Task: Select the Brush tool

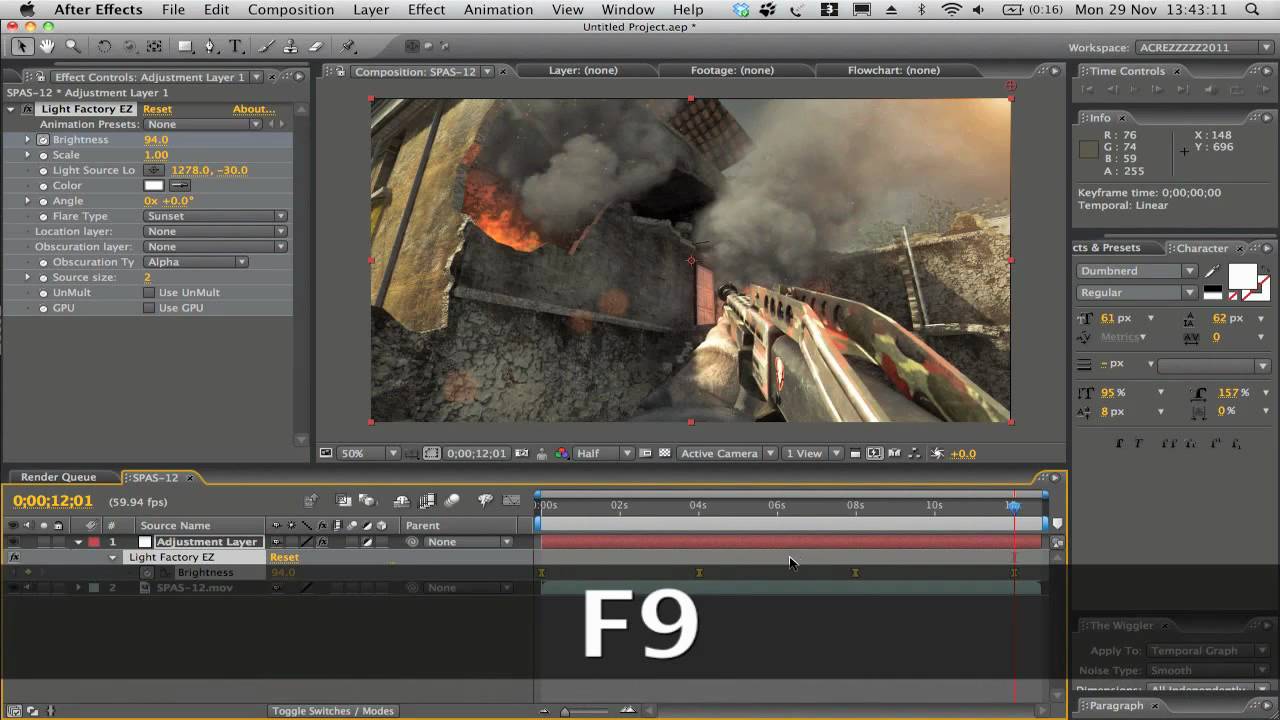Action: tap(267, 46)
